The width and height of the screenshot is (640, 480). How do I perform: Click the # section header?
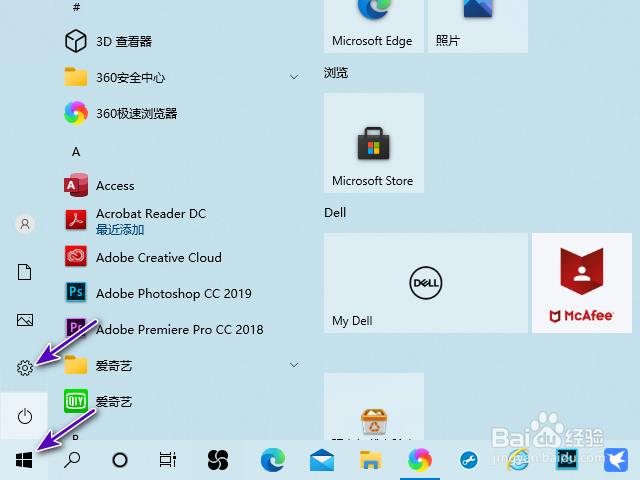pos(76,7)
